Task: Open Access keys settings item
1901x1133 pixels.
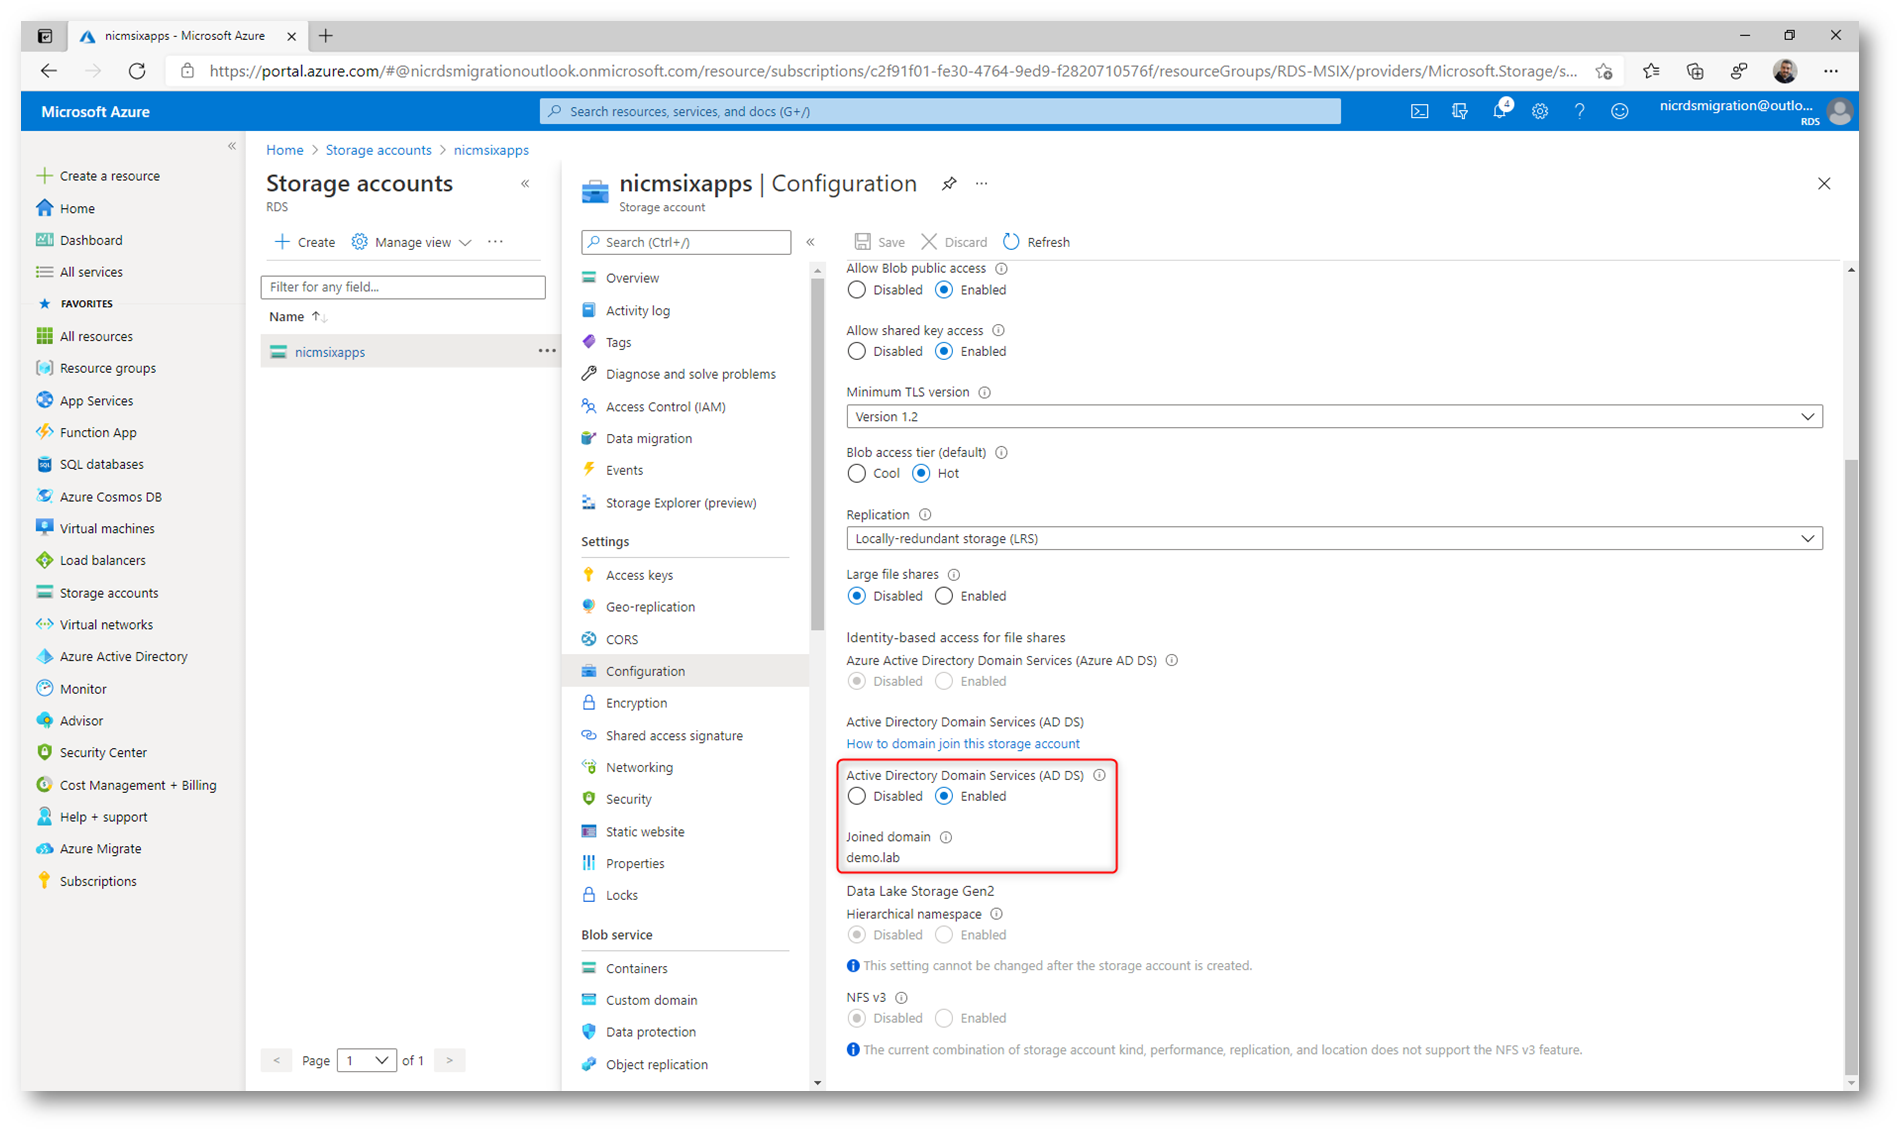Action: coord(639,575)
